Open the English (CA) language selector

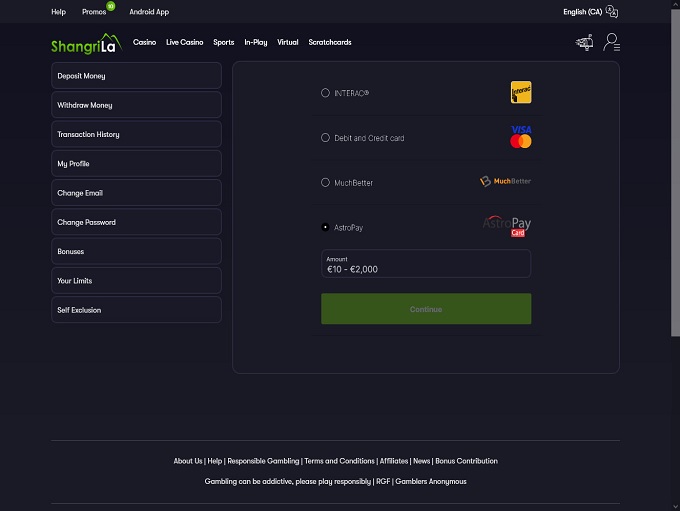tap(582, 12)
